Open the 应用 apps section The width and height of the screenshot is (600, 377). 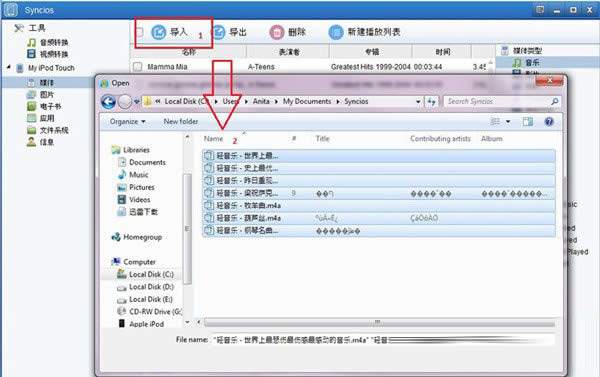(41, 118)
